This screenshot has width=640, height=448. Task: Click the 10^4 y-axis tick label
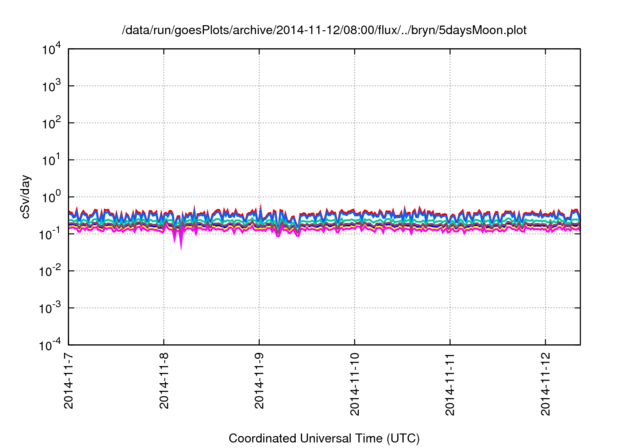[x=52, y=49]
